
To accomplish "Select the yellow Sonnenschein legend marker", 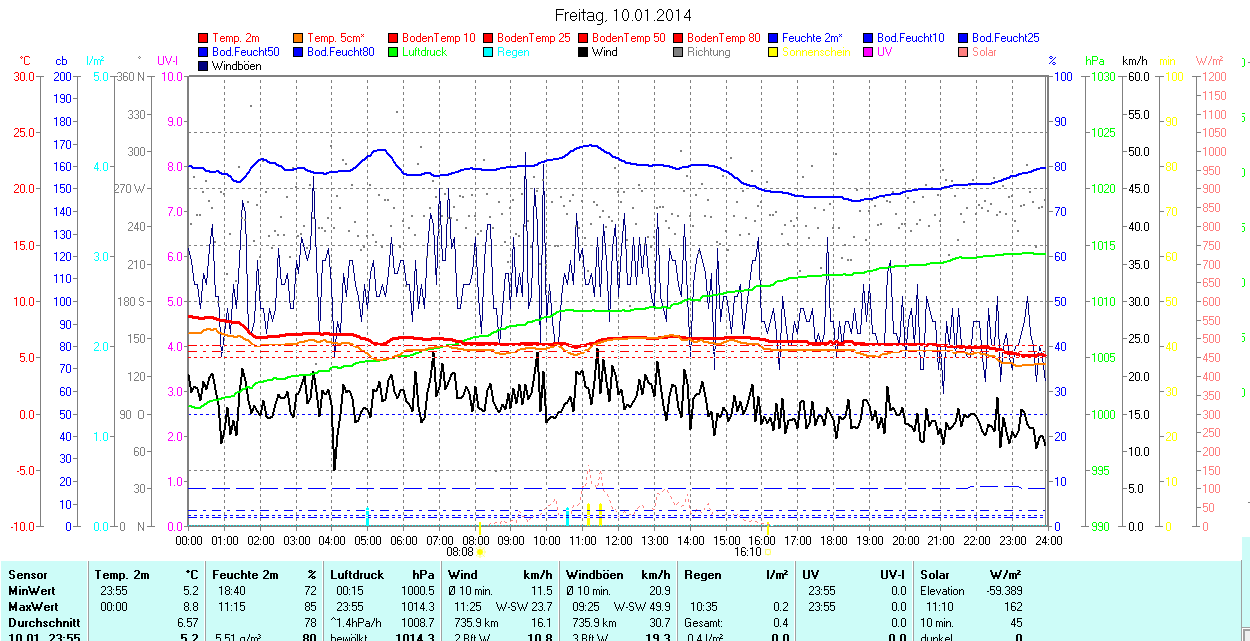I will [773, 52].
